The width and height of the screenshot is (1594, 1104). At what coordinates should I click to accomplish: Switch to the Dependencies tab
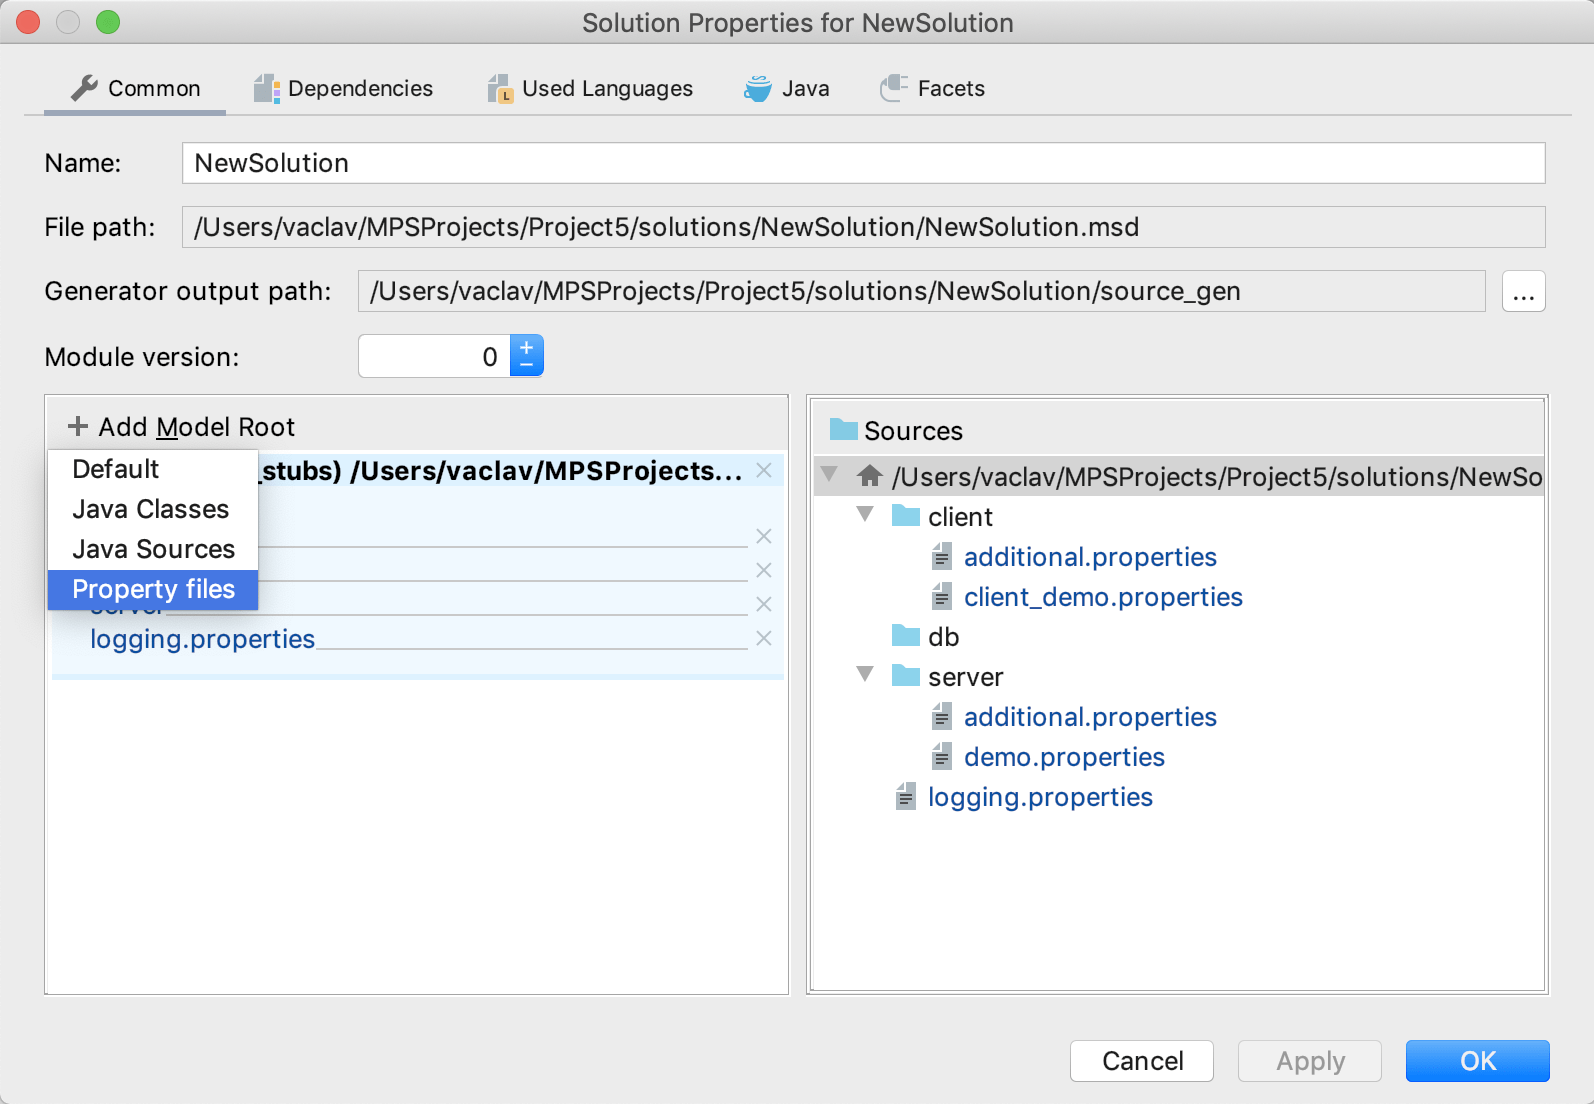point(344,89)
